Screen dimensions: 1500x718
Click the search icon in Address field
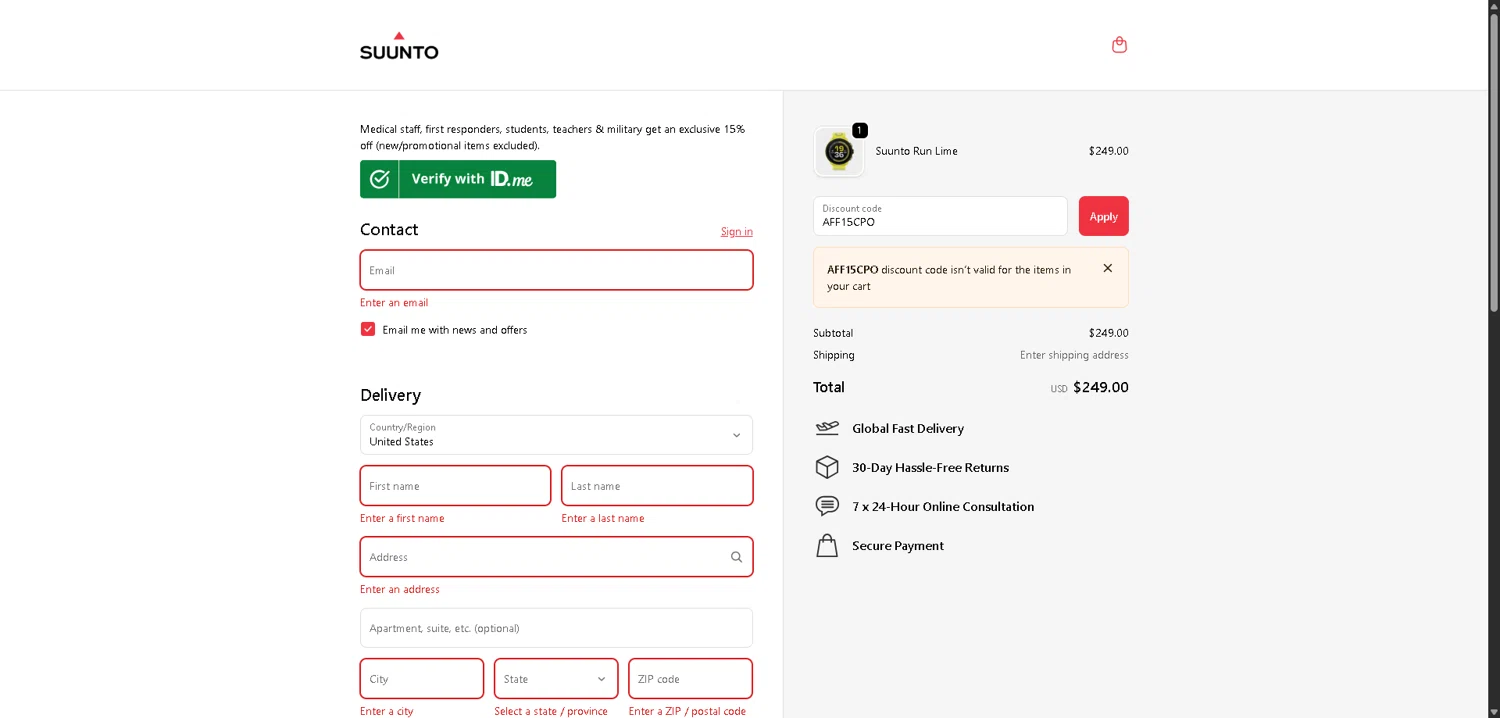[736, 557]
